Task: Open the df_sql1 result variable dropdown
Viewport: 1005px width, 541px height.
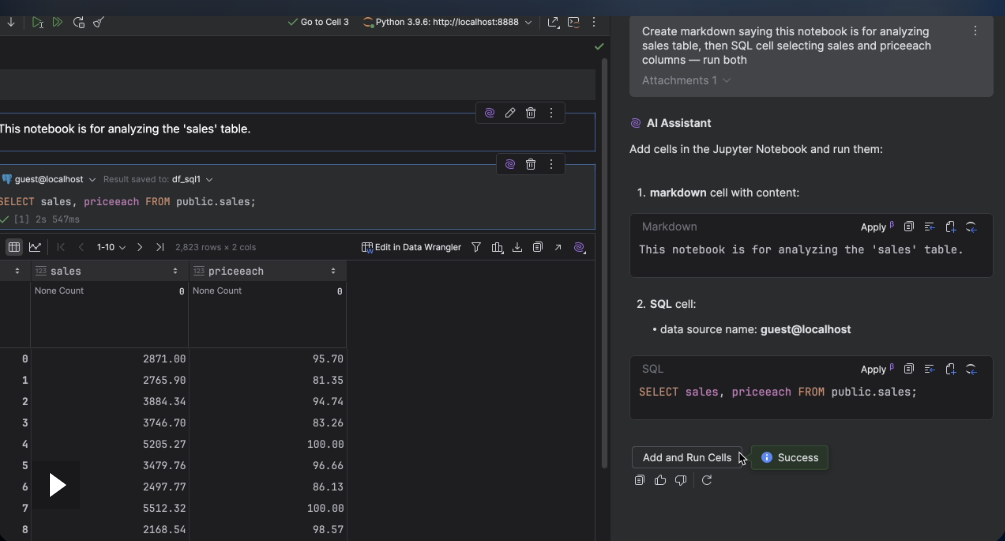Action: (192, 179)
